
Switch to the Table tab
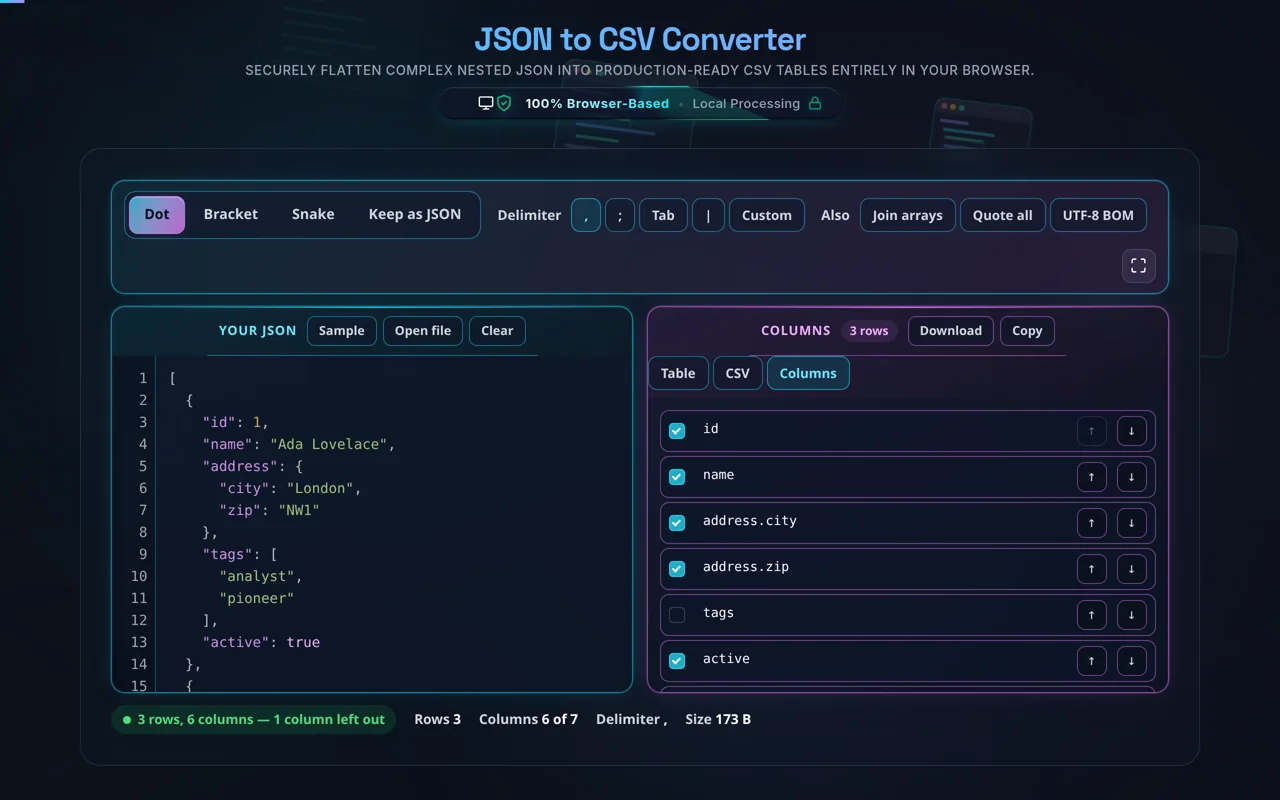click(x=678, y=373)
